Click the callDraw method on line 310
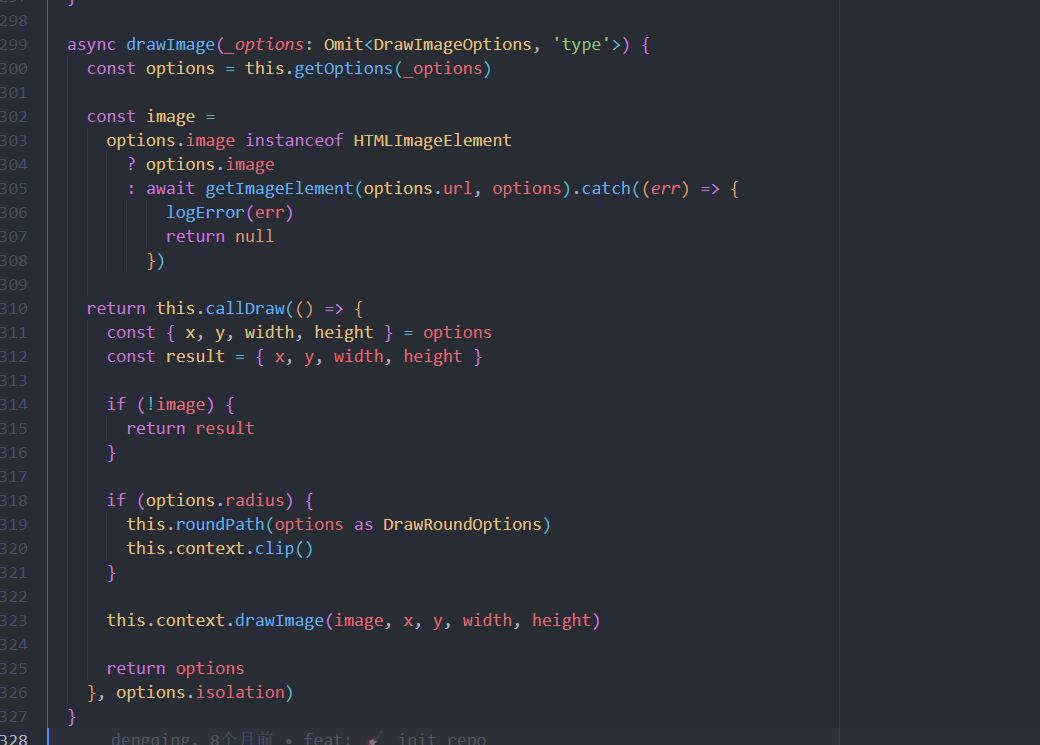 [244, 308]
